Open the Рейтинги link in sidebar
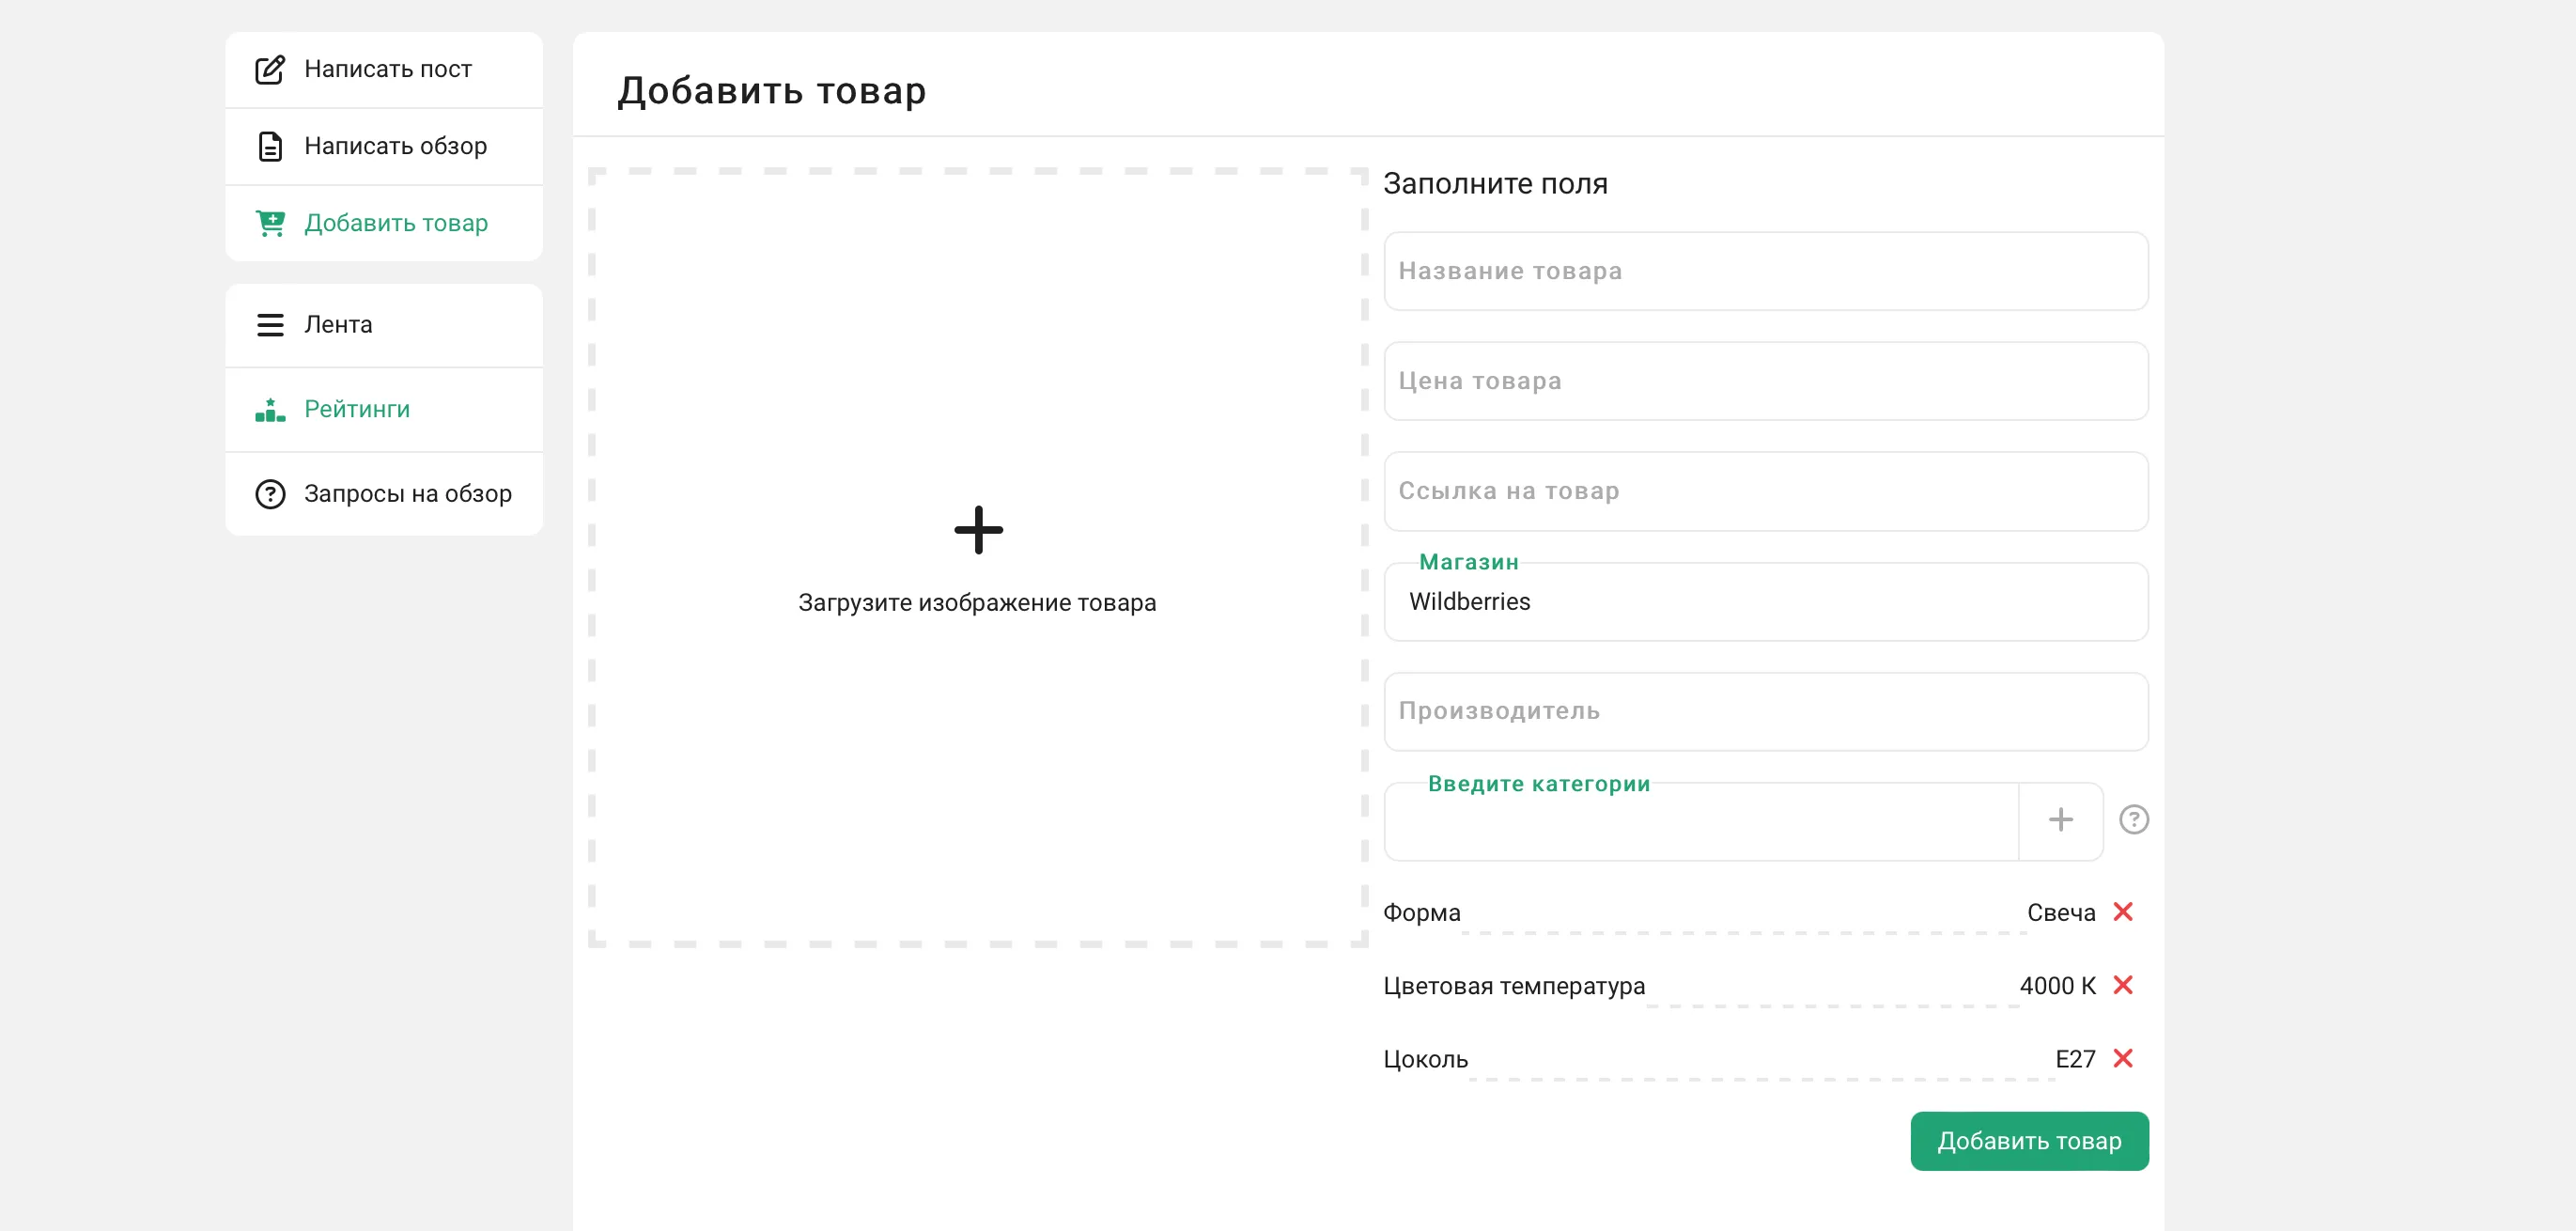Viewport: 2576px width, 1231px height. click(x=357, y=410)
